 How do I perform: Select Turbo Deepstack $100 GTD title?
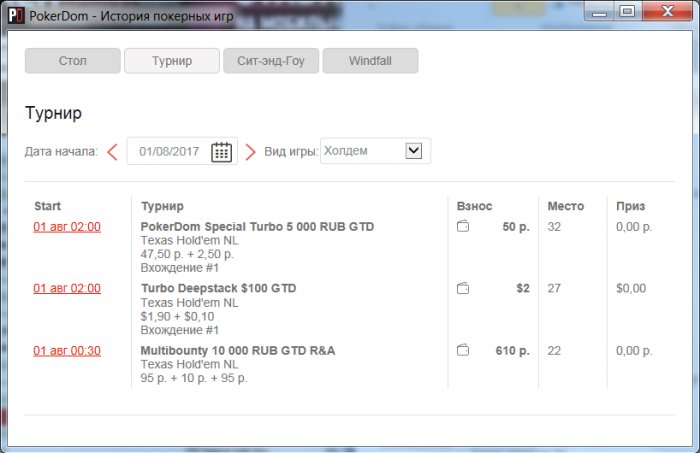click(218, 288)
